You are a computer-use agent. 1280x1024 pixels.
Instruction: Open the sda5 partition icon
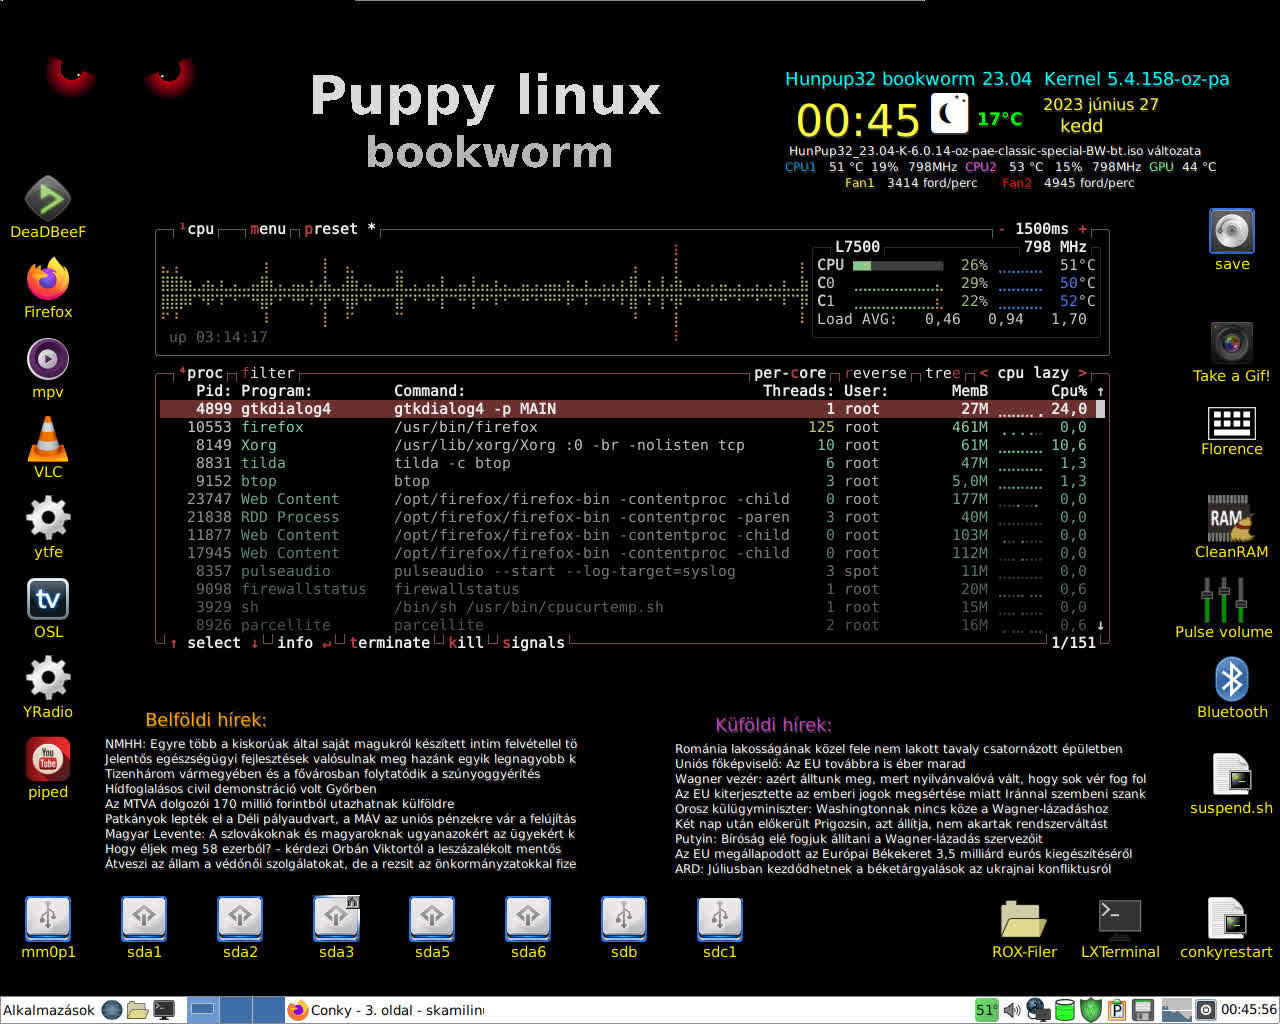(x=432, y=919)
